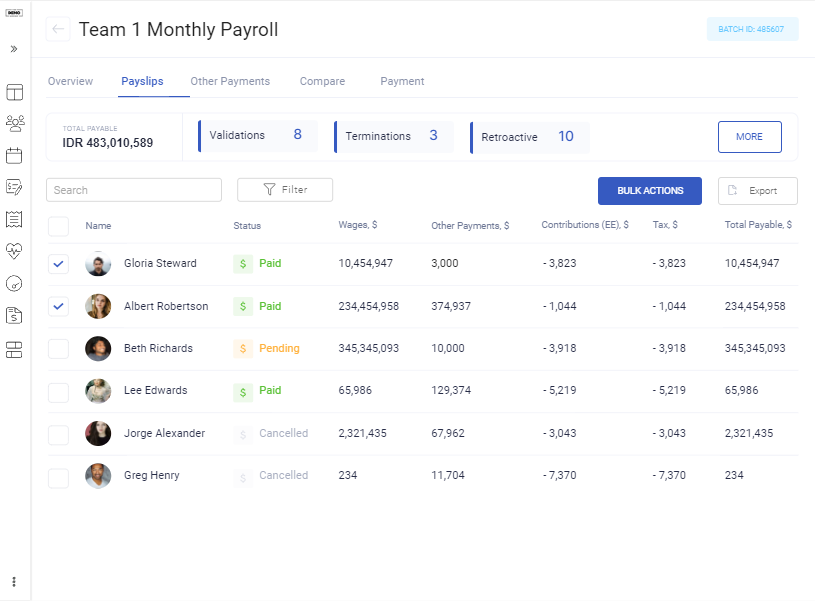Click the Search input field
Screen dimensions: 815x601
[x=133, y=189]
